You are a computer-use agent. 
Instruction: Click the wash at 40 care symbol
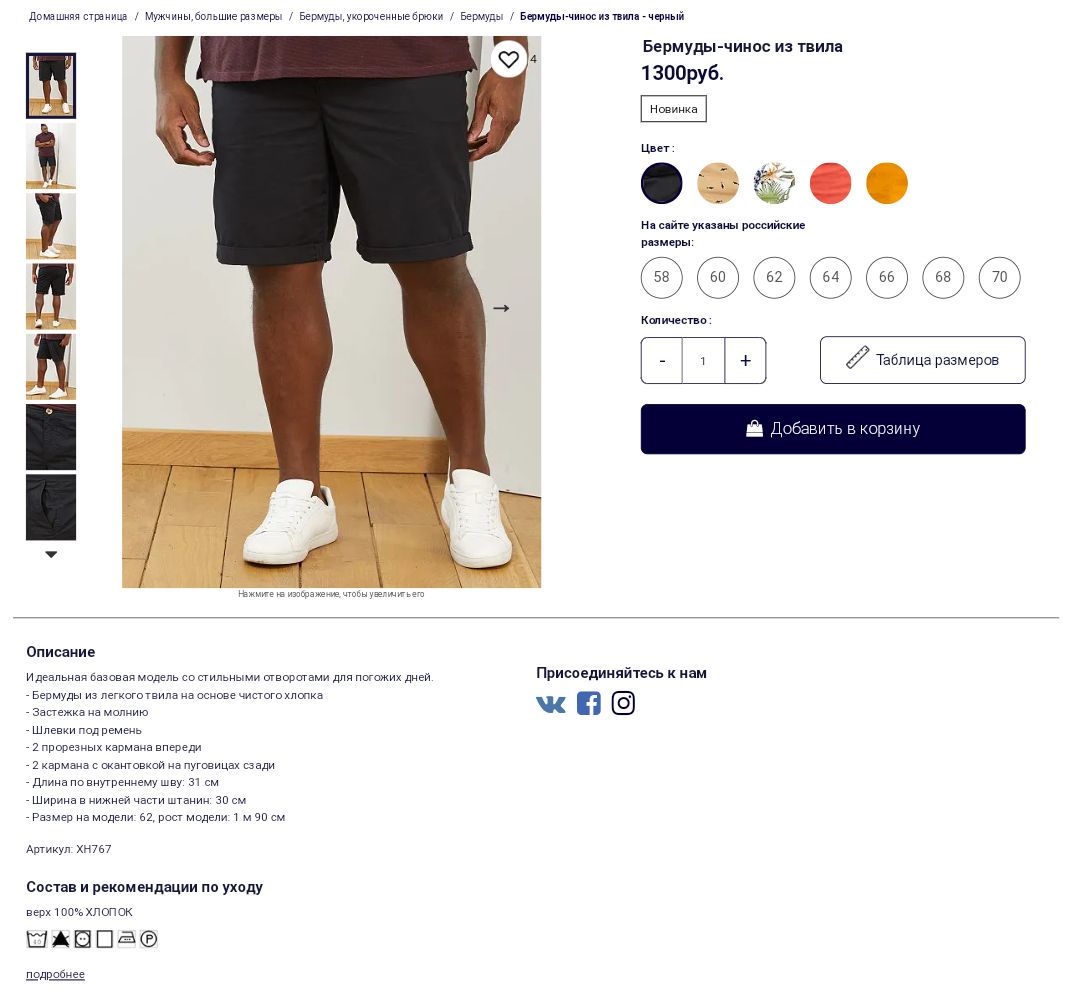pos(37,939)
